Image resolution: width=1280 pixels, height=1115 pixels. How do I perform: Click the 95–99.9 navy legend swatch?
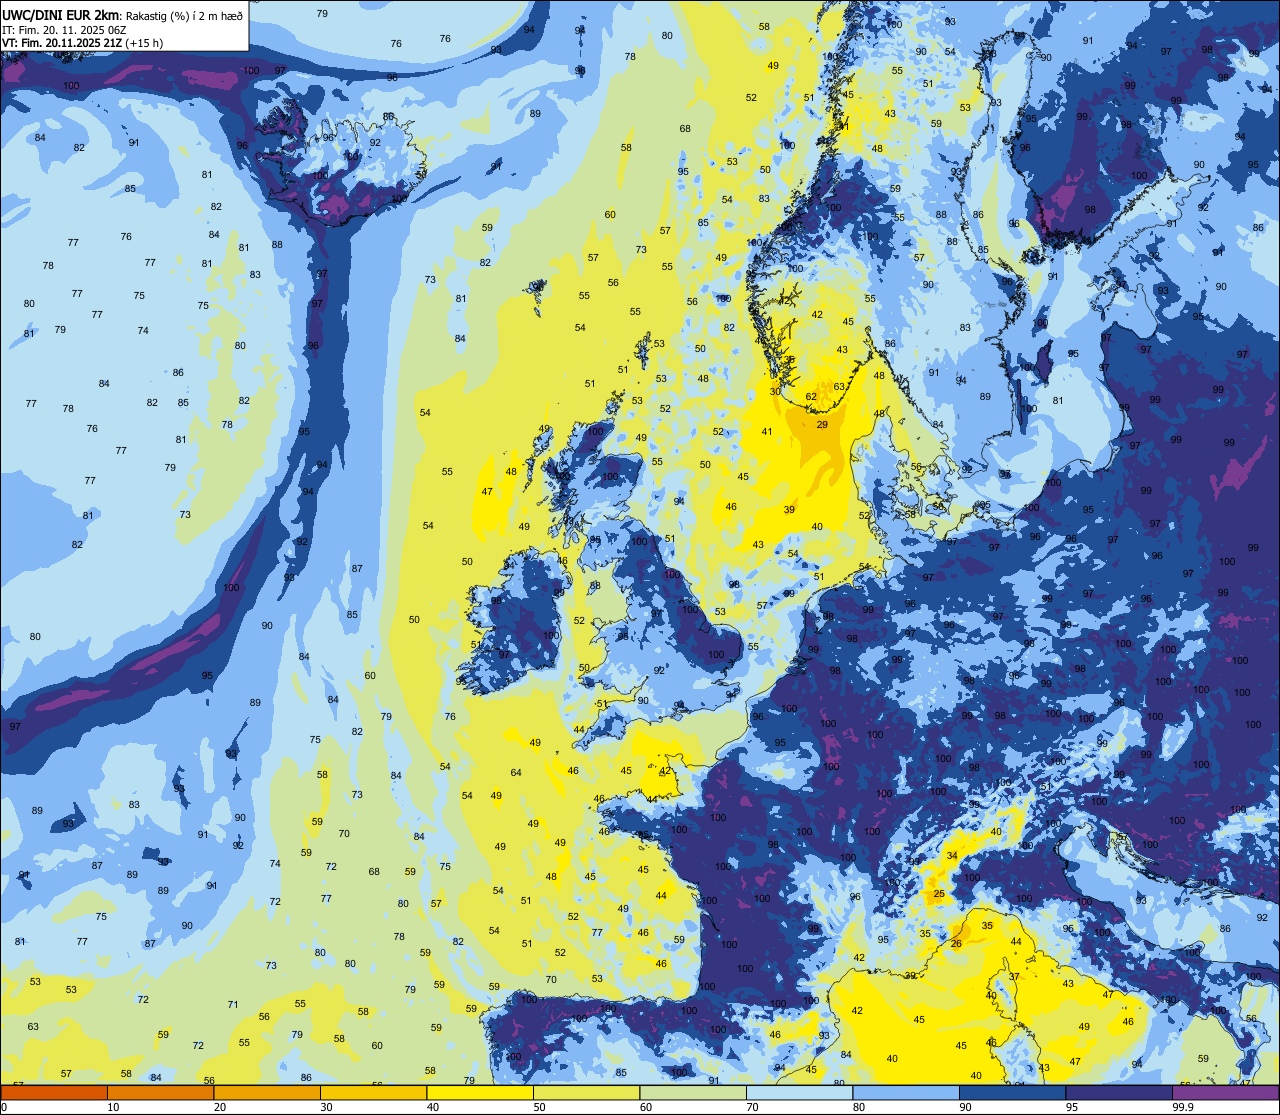click(x=1119, y=1092)
